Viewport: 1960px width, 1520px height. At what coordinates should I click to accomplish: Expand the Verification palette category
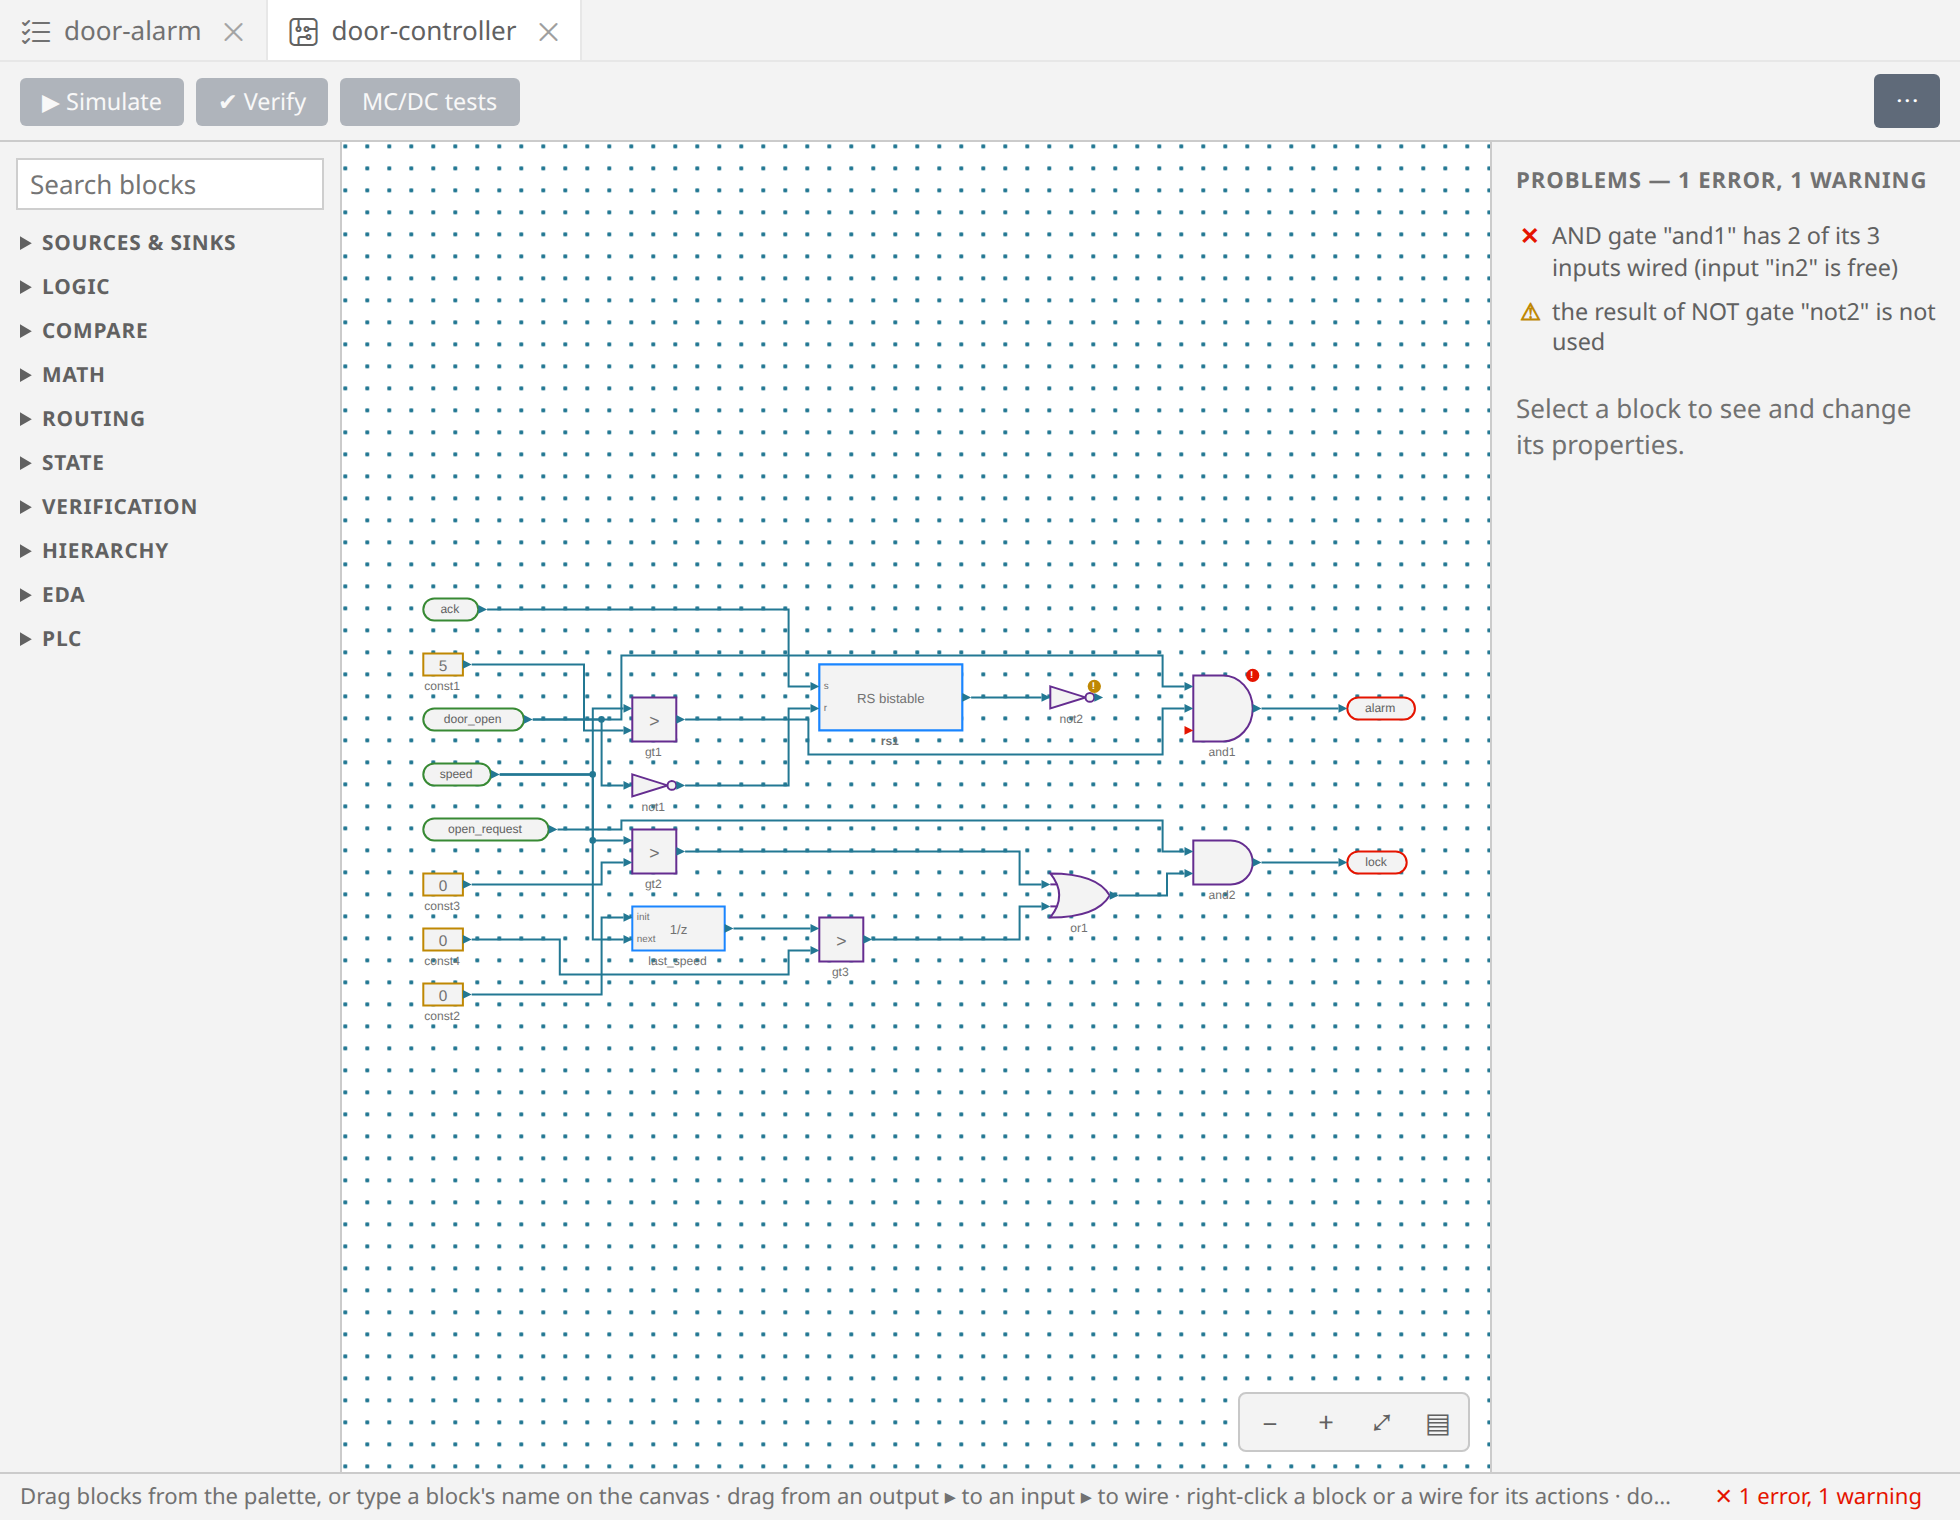click(109, 507)
